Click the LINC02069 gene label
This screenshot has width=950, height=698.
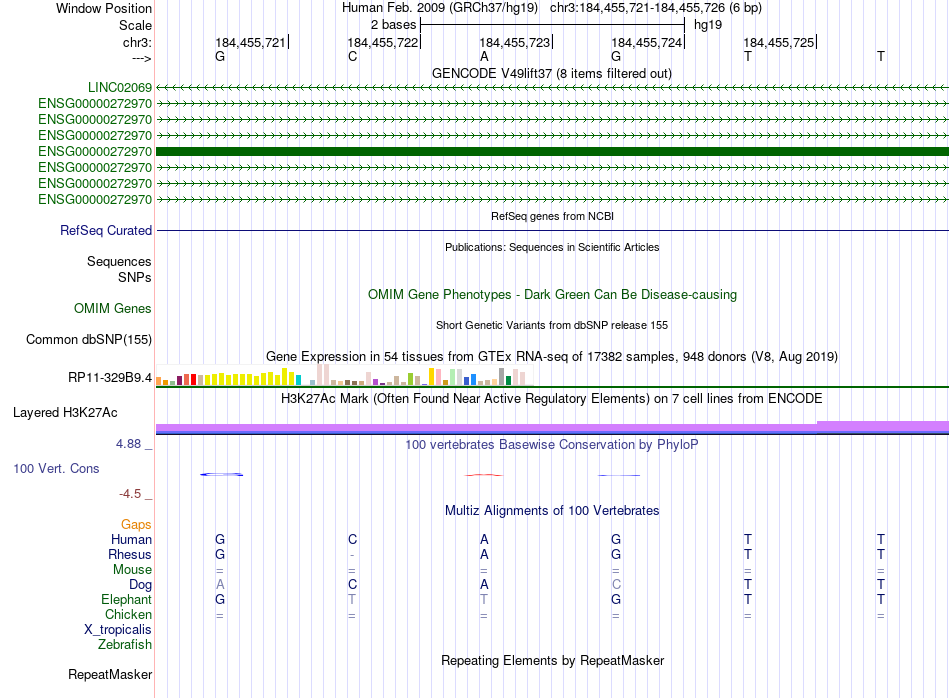(x=119, y=88)
